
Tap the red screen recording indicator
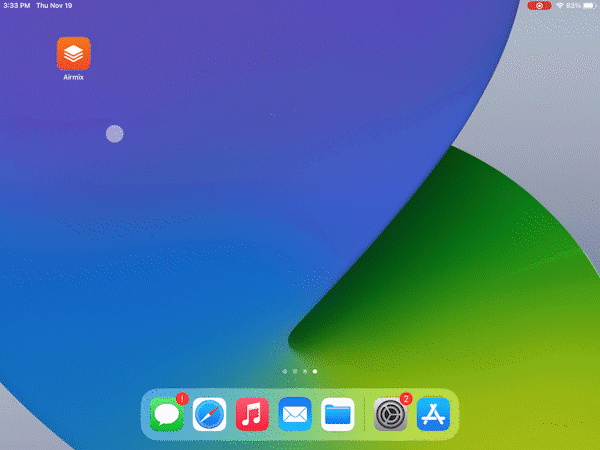tap(539, 5)
